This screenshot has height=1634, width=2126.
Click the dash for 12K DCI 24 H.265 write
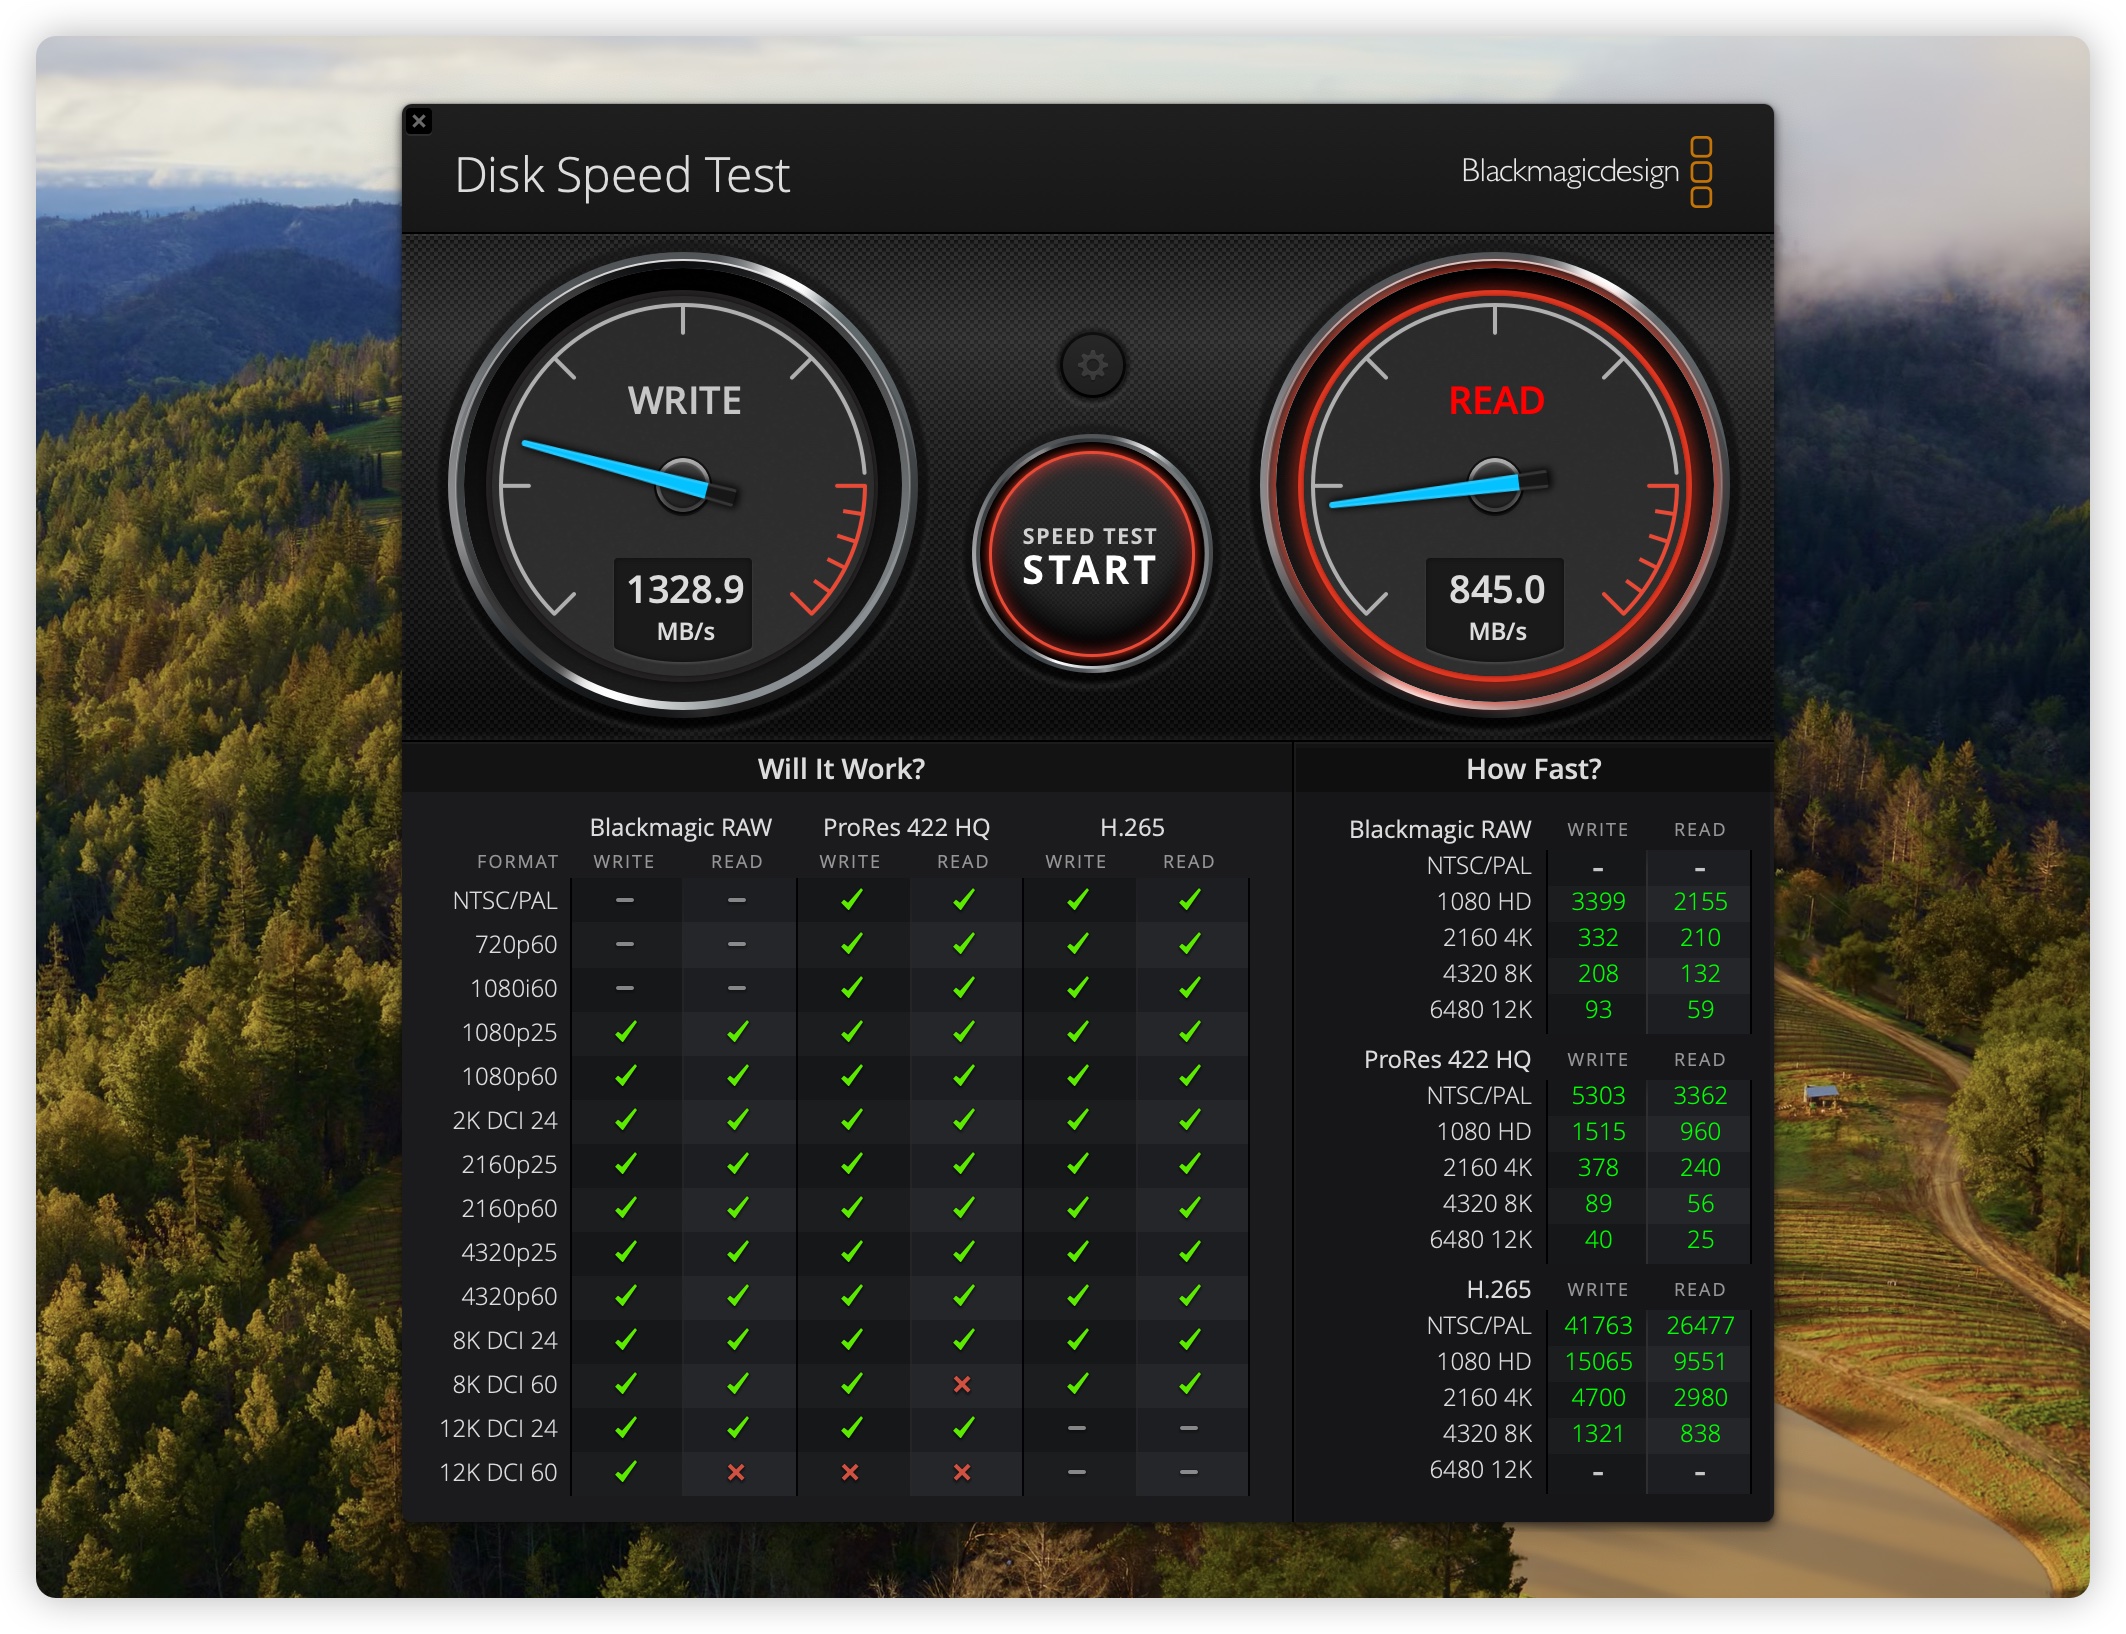click(x=1077, y=1428)
